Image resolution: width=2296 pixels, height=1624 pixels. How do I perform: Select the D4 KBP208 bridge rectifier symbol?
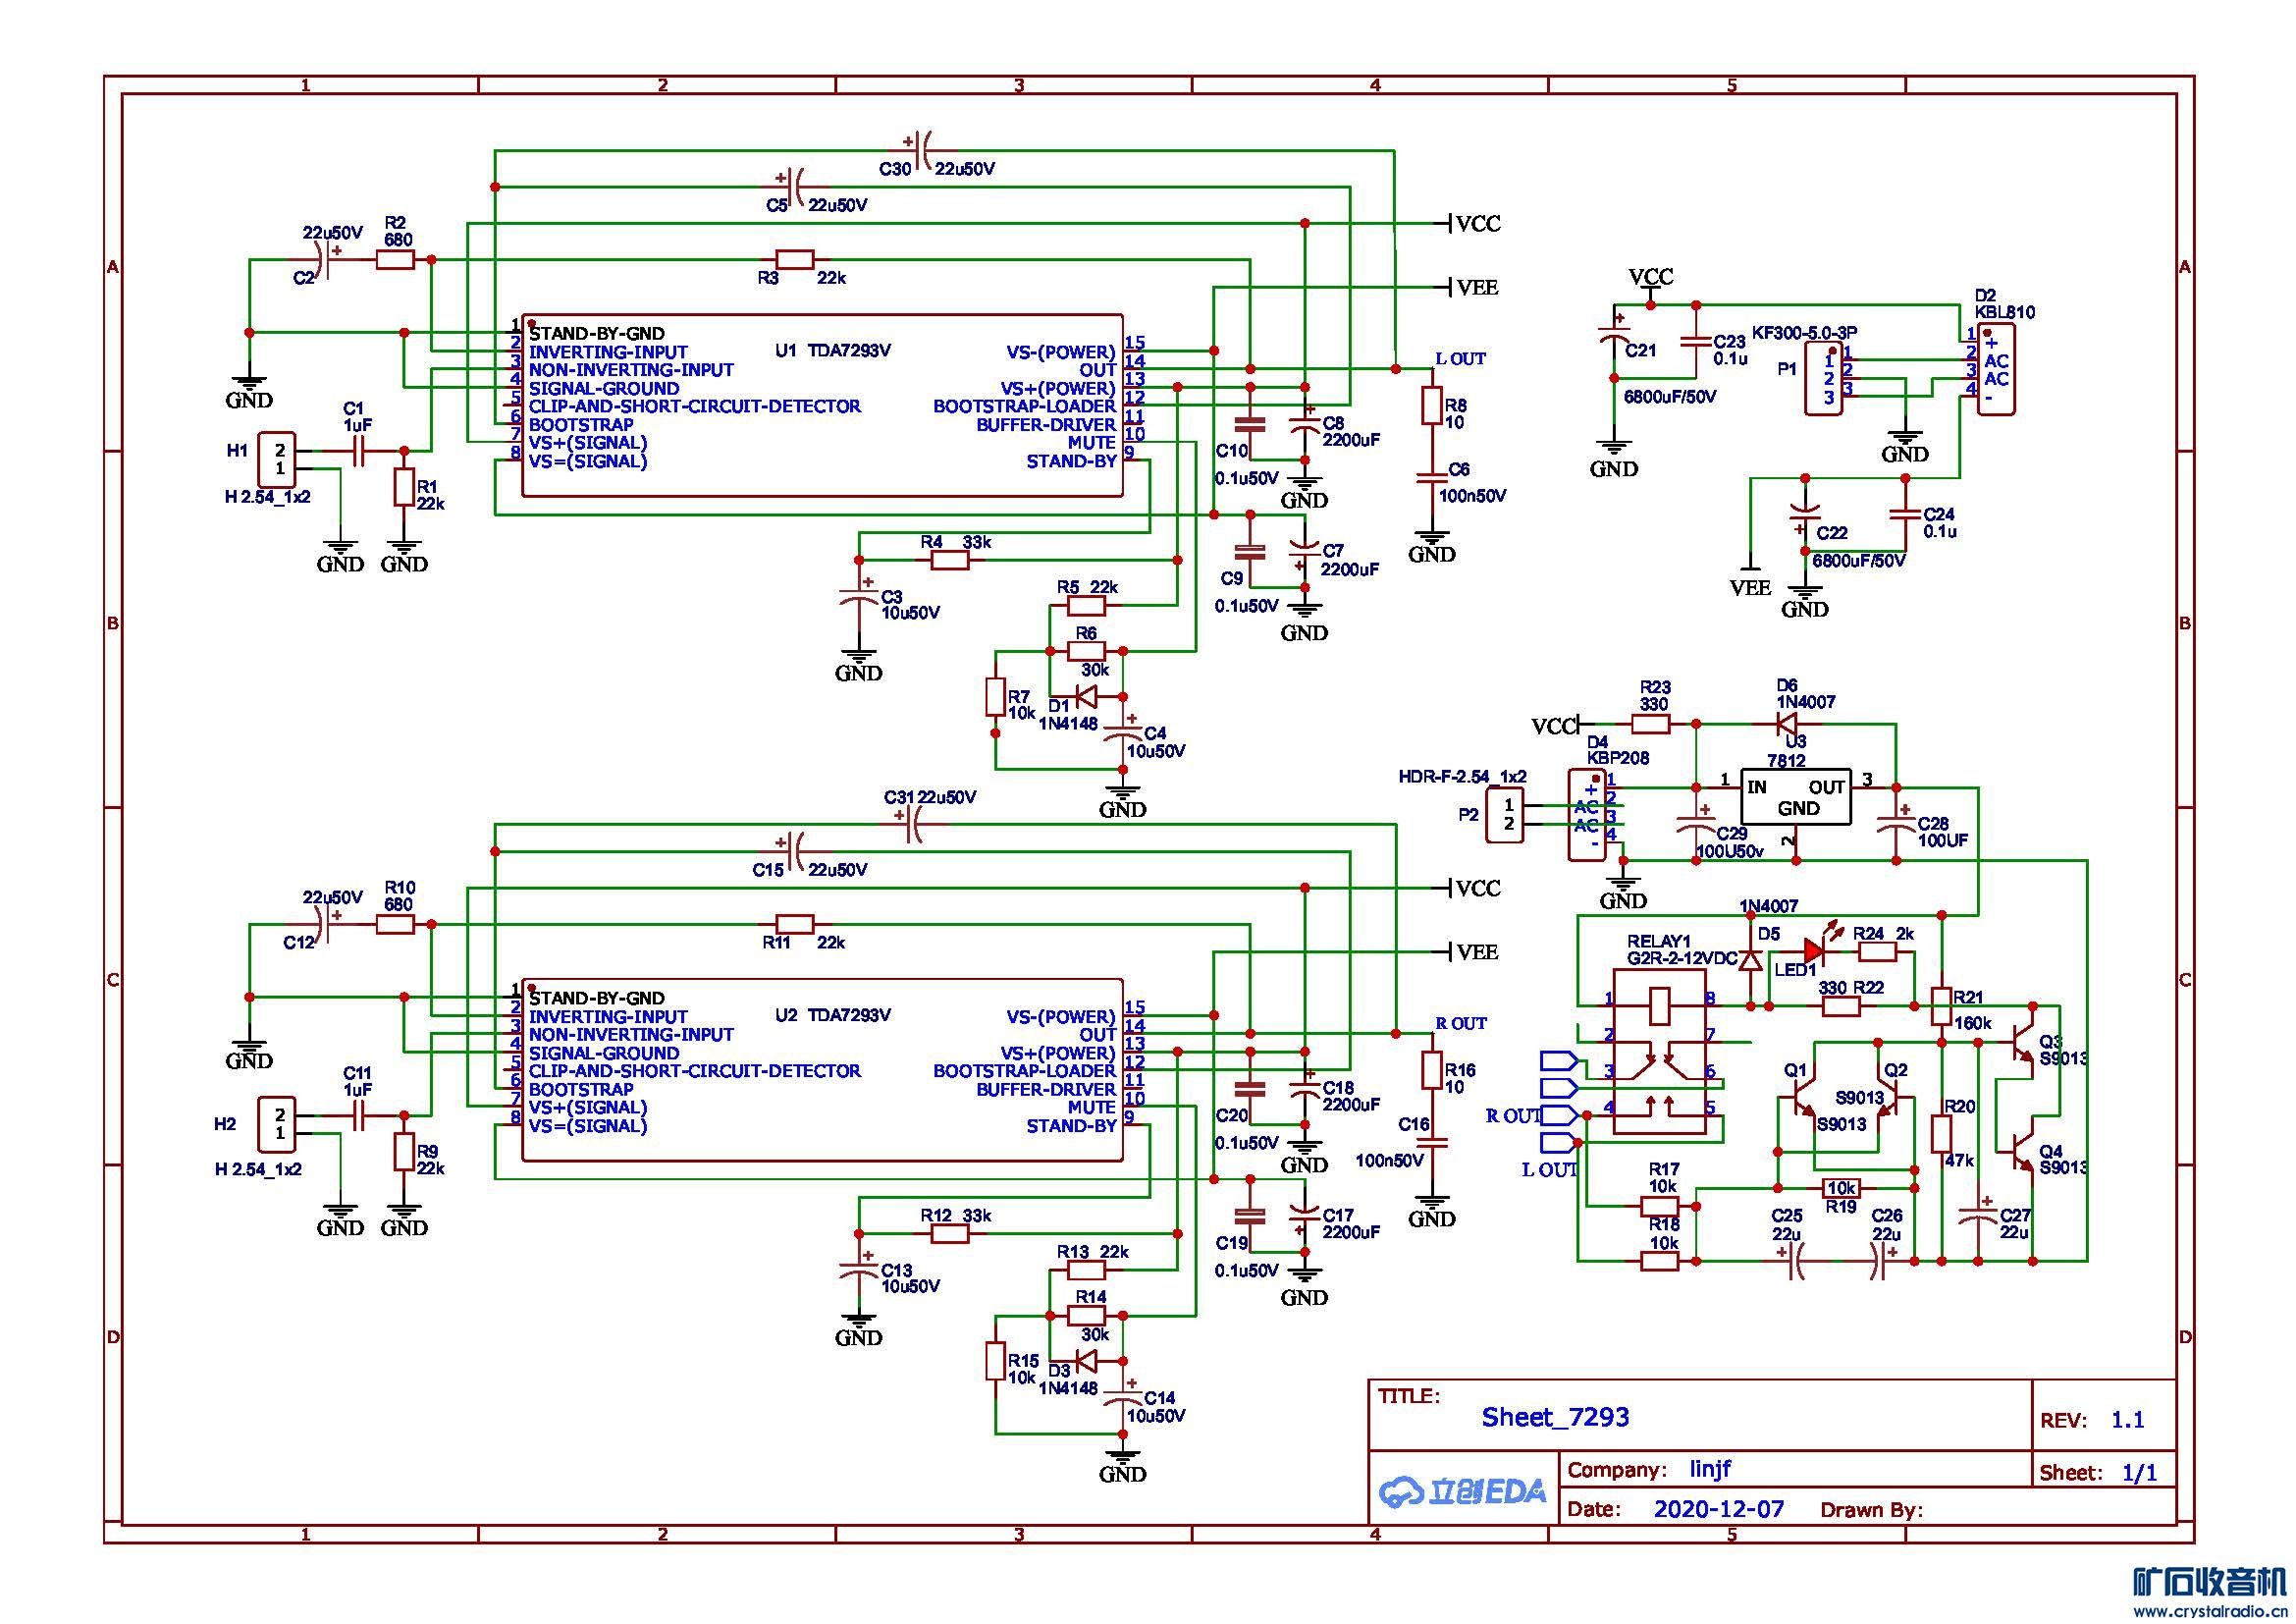point(1587,814)
